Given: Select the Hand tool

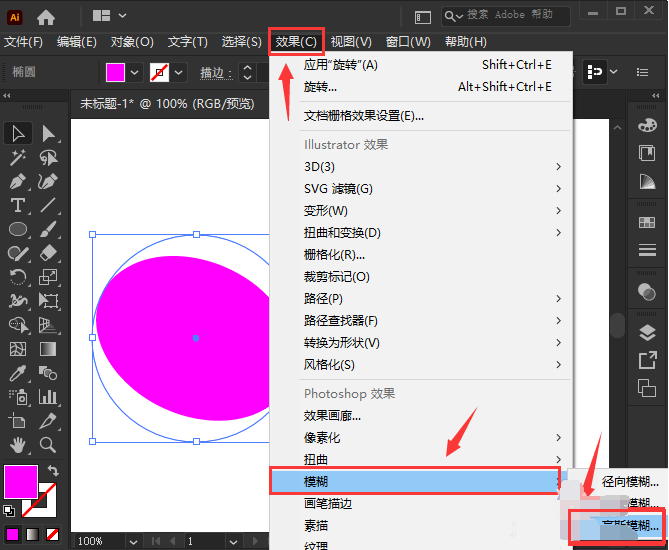Looking at the screenshot, I should pyautogui.click(x=18, y=445).
